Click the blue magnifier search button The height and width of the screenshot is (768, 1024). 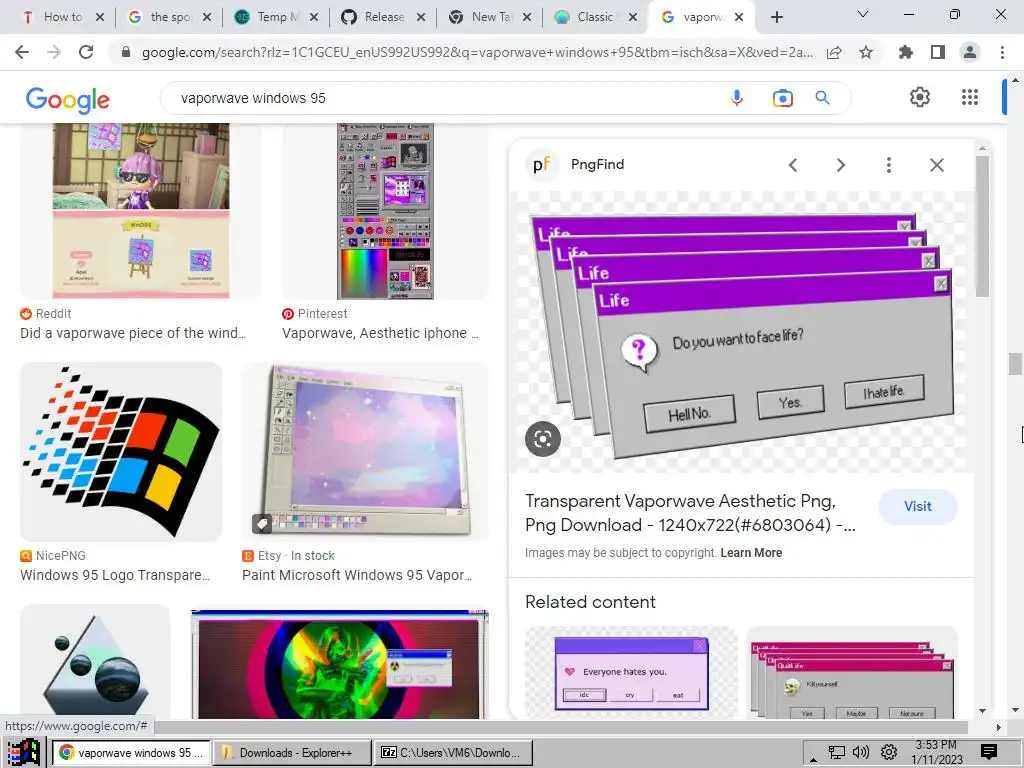coord(822,98)
